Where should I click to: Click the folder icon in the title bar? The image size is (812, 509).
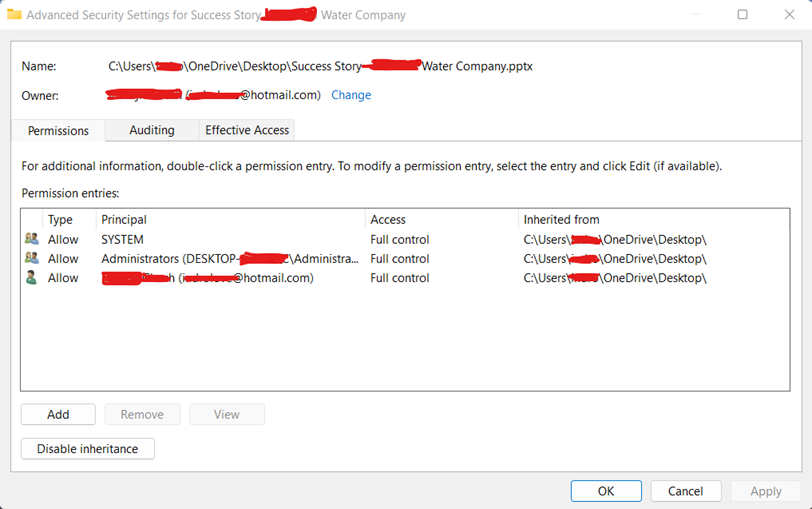tap(14, 15)
